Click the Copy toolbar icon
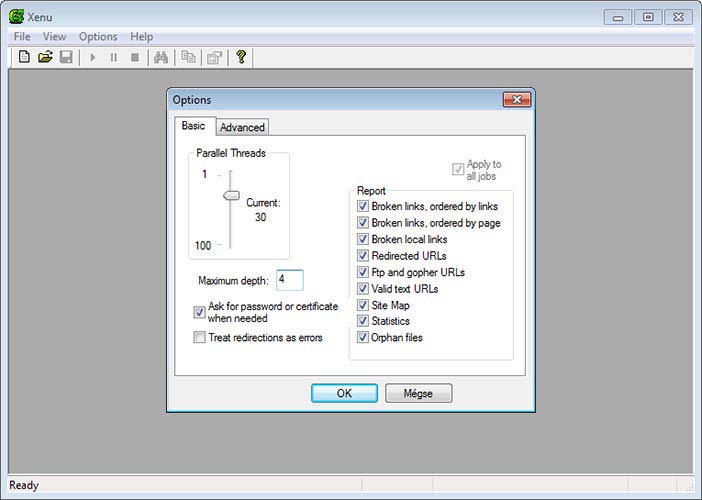The height and width of the screenshot is (500, 702). click(188, 57)
